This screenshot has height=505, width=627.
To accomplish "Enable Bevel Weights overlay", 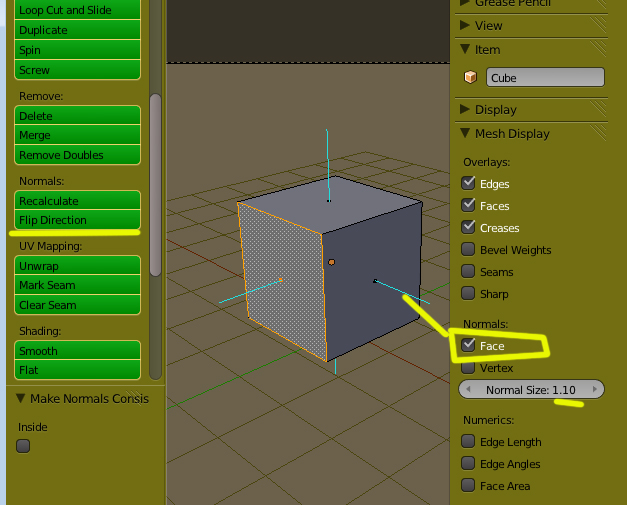I will coord(468,249).
